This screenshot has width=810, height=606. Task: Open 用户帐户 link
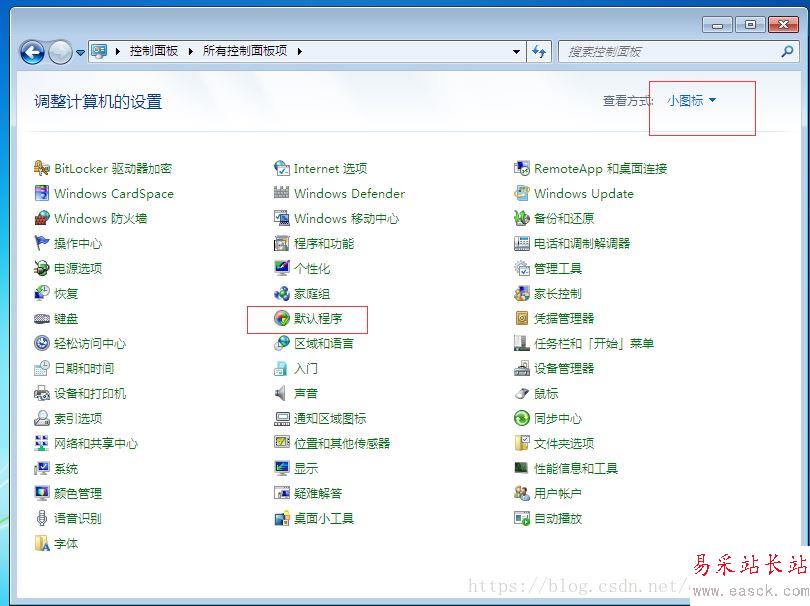coord(558,493)
